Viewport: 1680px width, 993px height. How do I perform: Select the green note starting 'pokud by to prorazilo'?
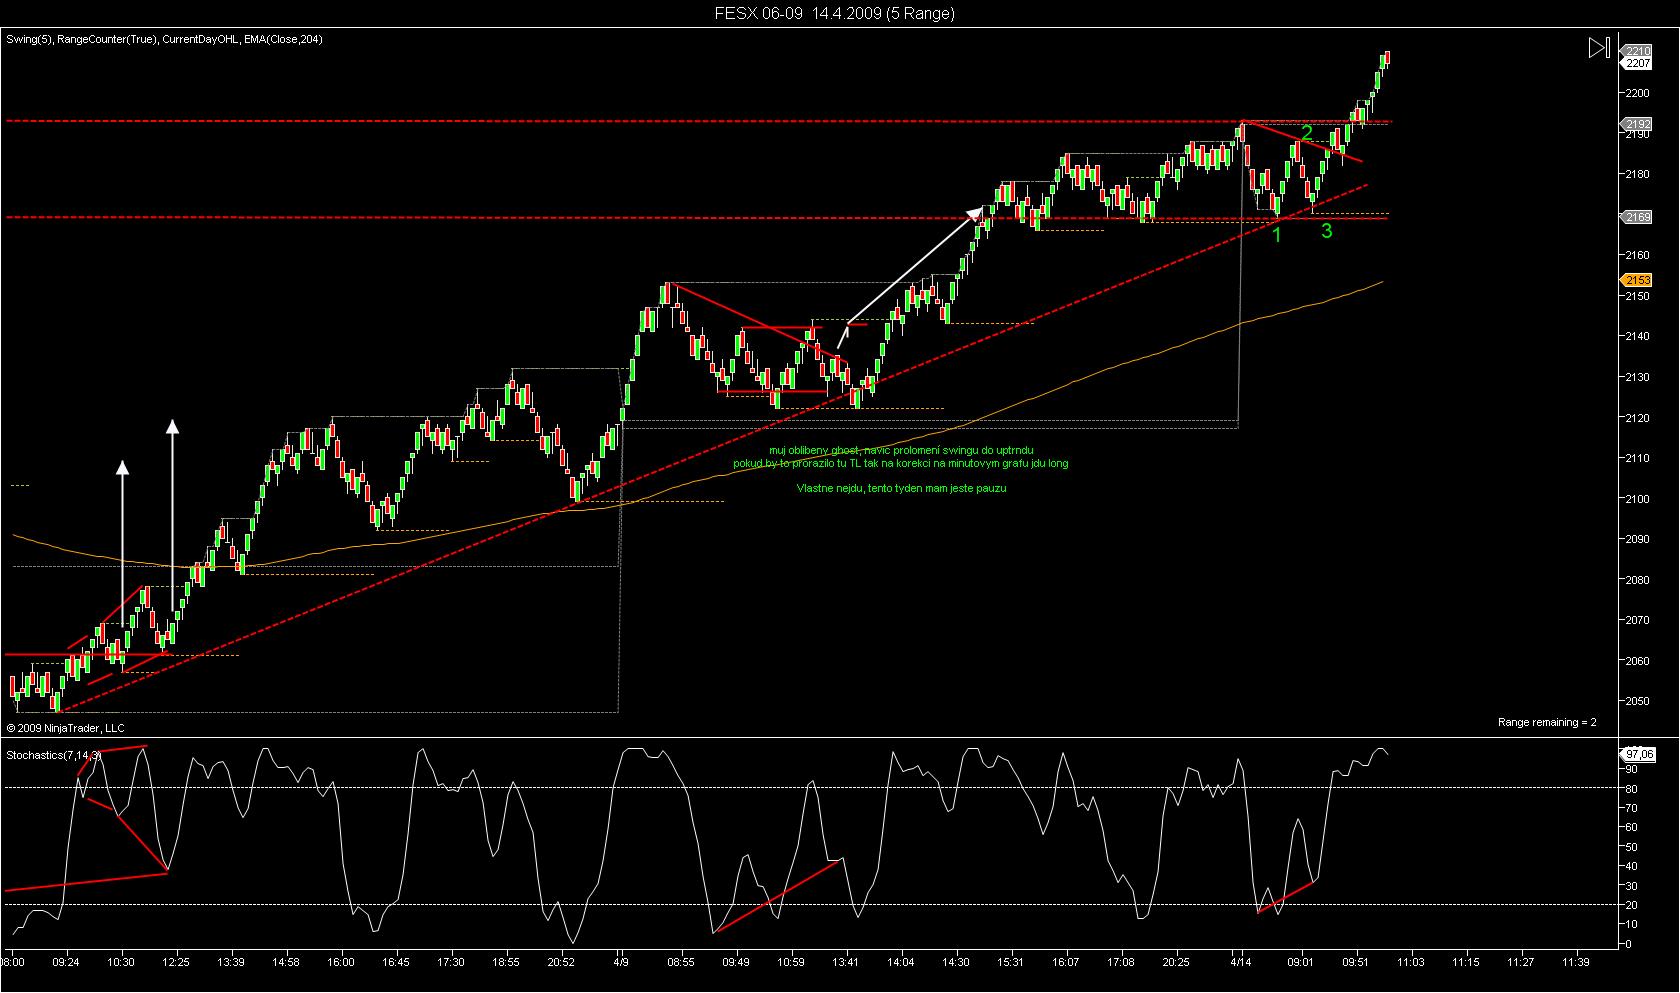coord(900,463)
